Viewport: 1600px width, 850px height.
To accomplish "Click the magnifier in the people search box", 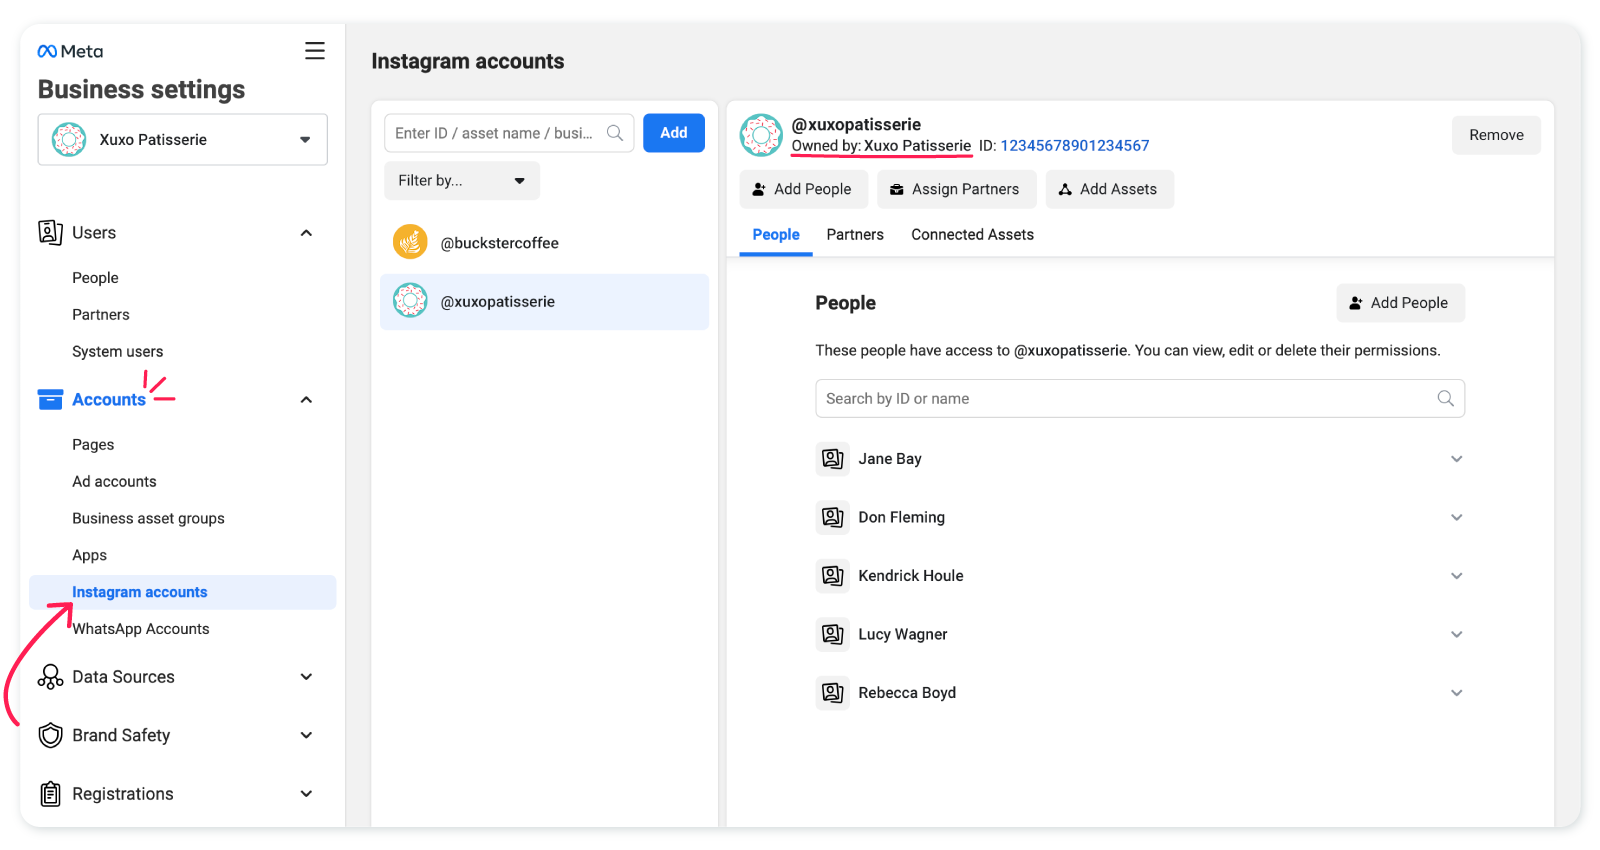I will [x=1445, y=398].
